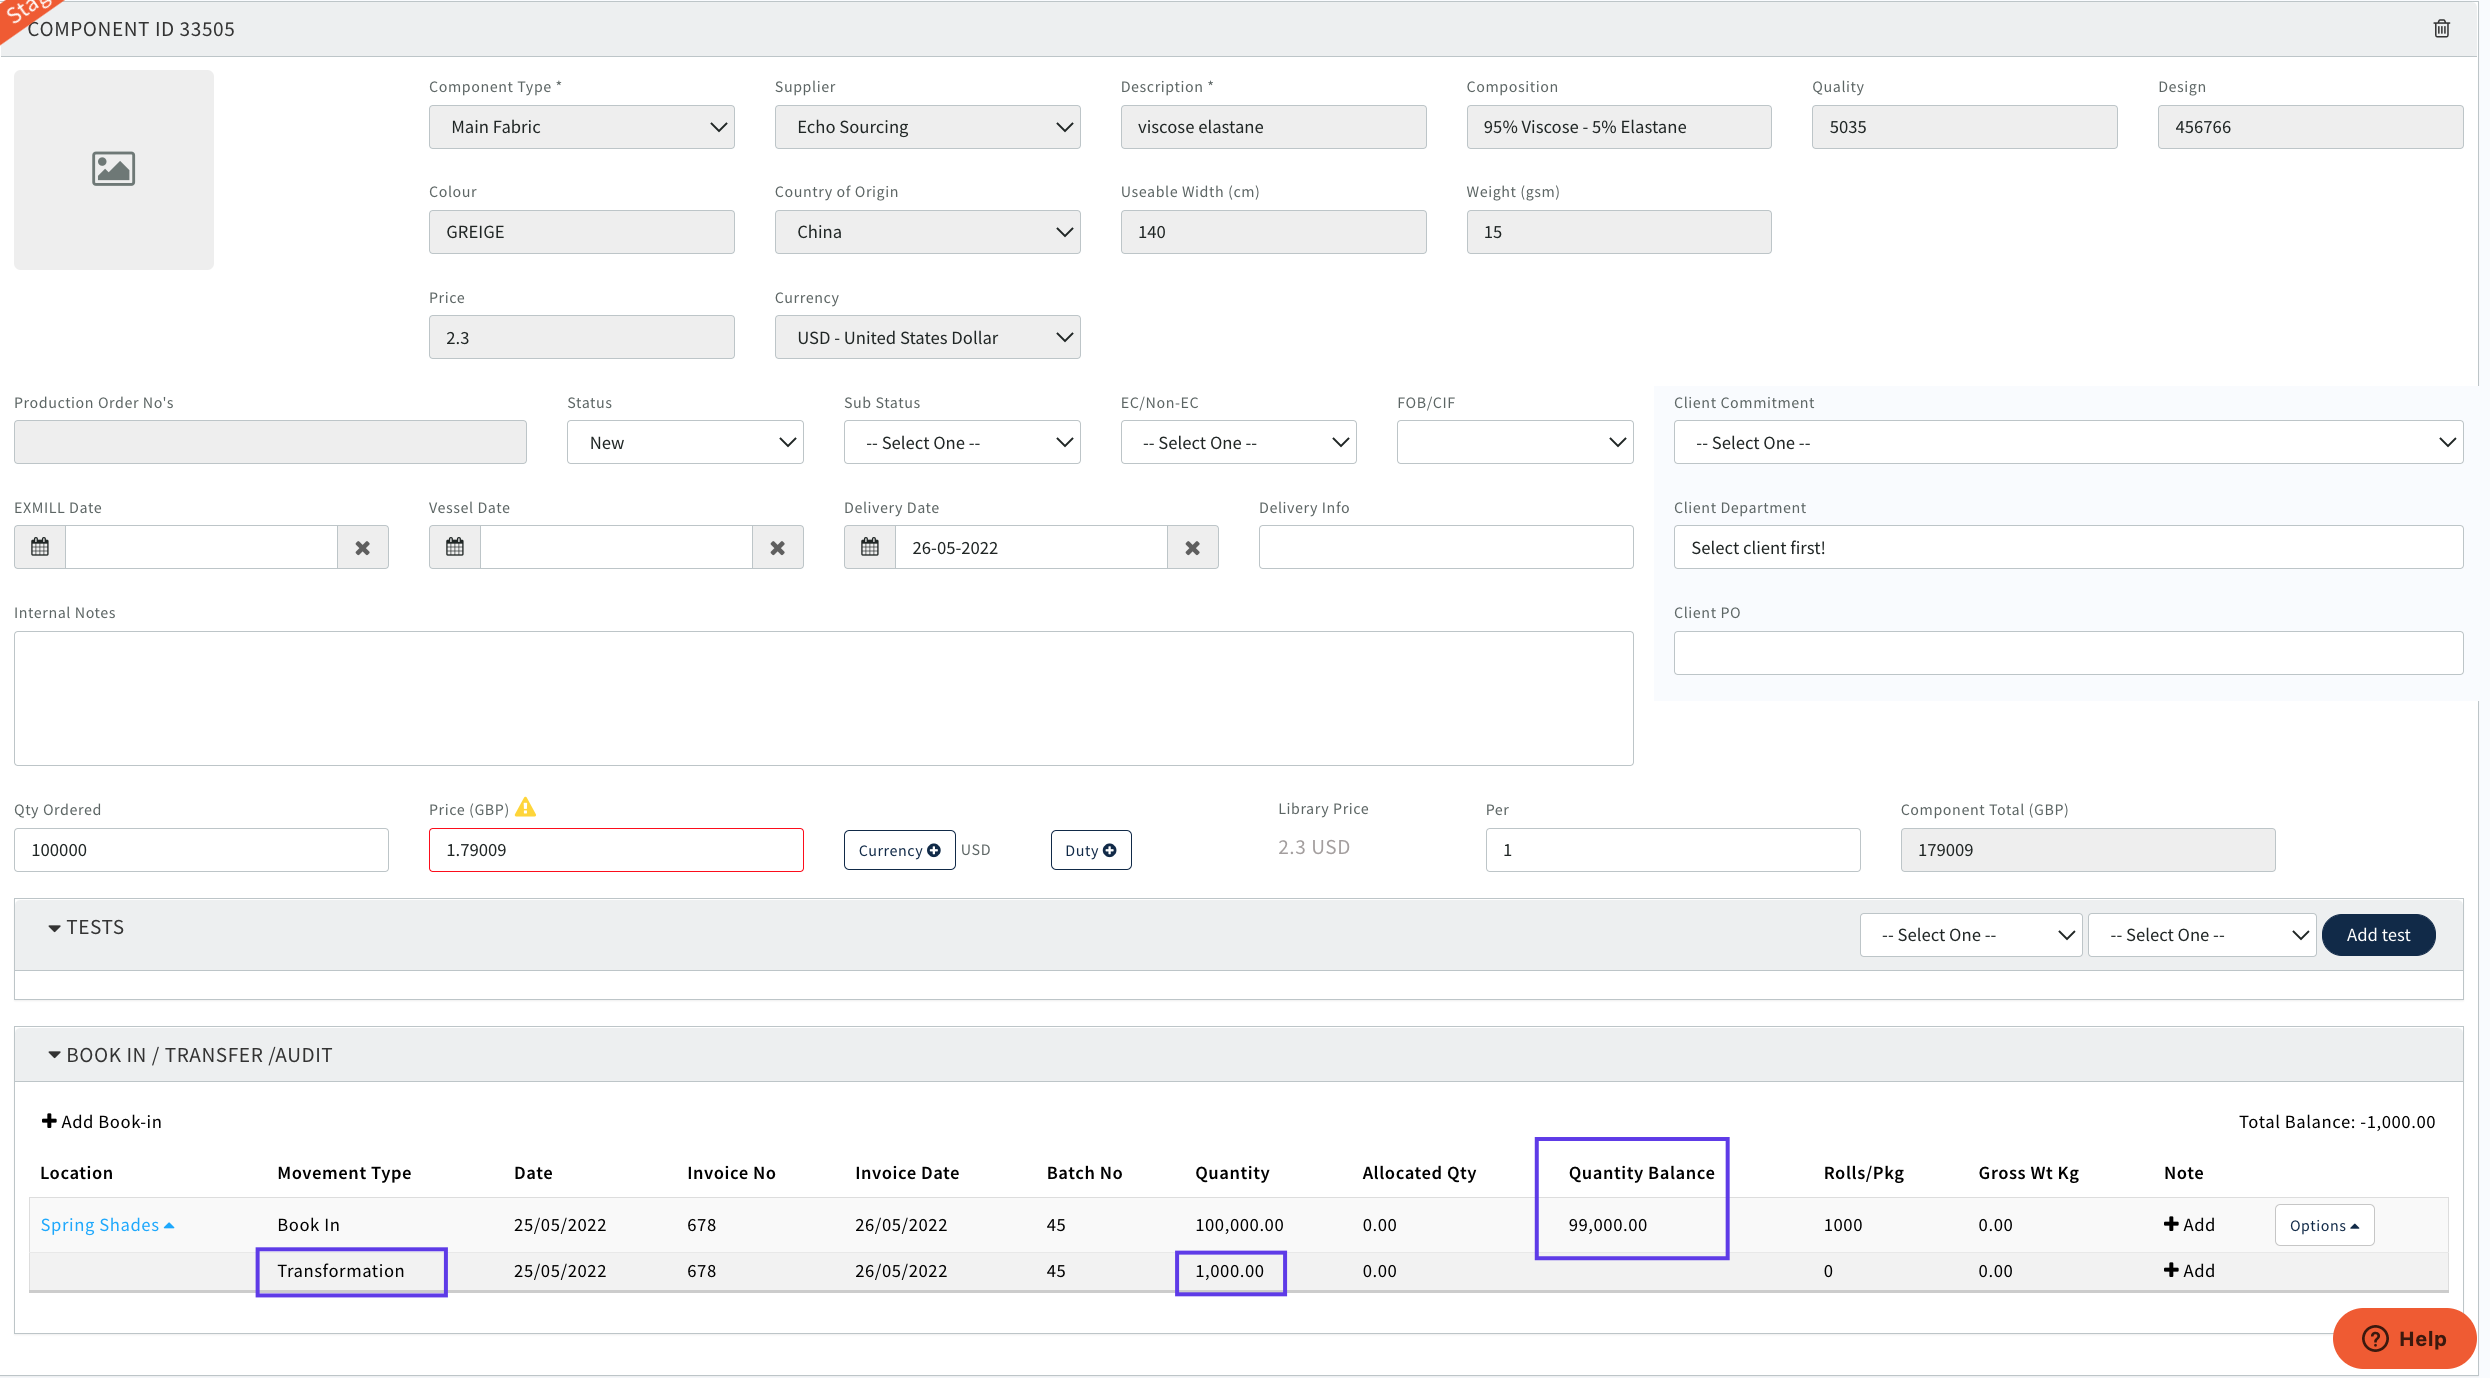Click the Price GBP warning triangle

(x=526, y=808)
